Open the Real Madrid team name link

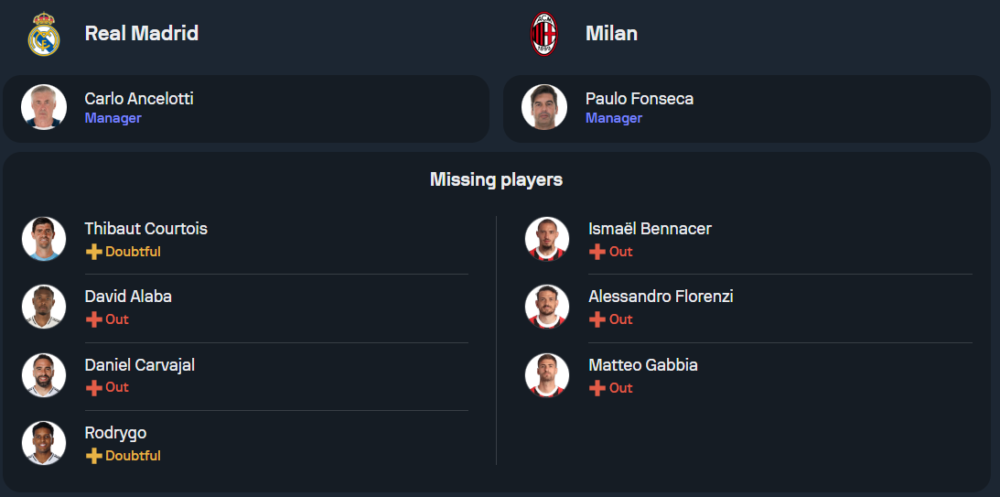click(x=141, y=34)
